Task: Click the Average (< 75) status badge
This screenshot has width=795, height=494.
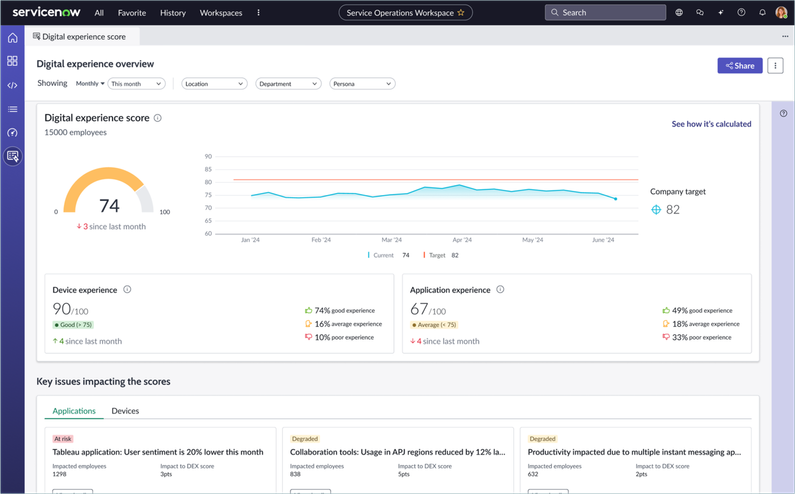Action: point(434,325)
